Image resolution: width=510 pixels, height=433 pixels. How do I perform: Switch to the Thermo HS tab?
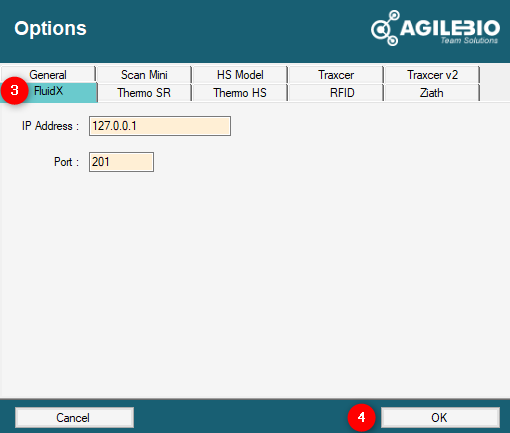click(240, 92)
